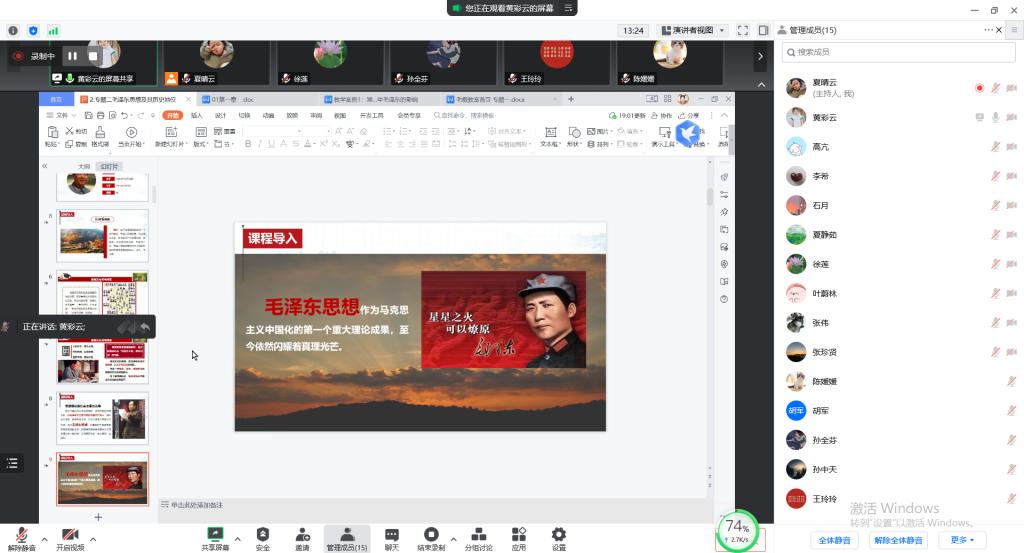Open the 更多 dropdown in member panel
This screenshot has height=553, width=1024.
tap(962, 540)
